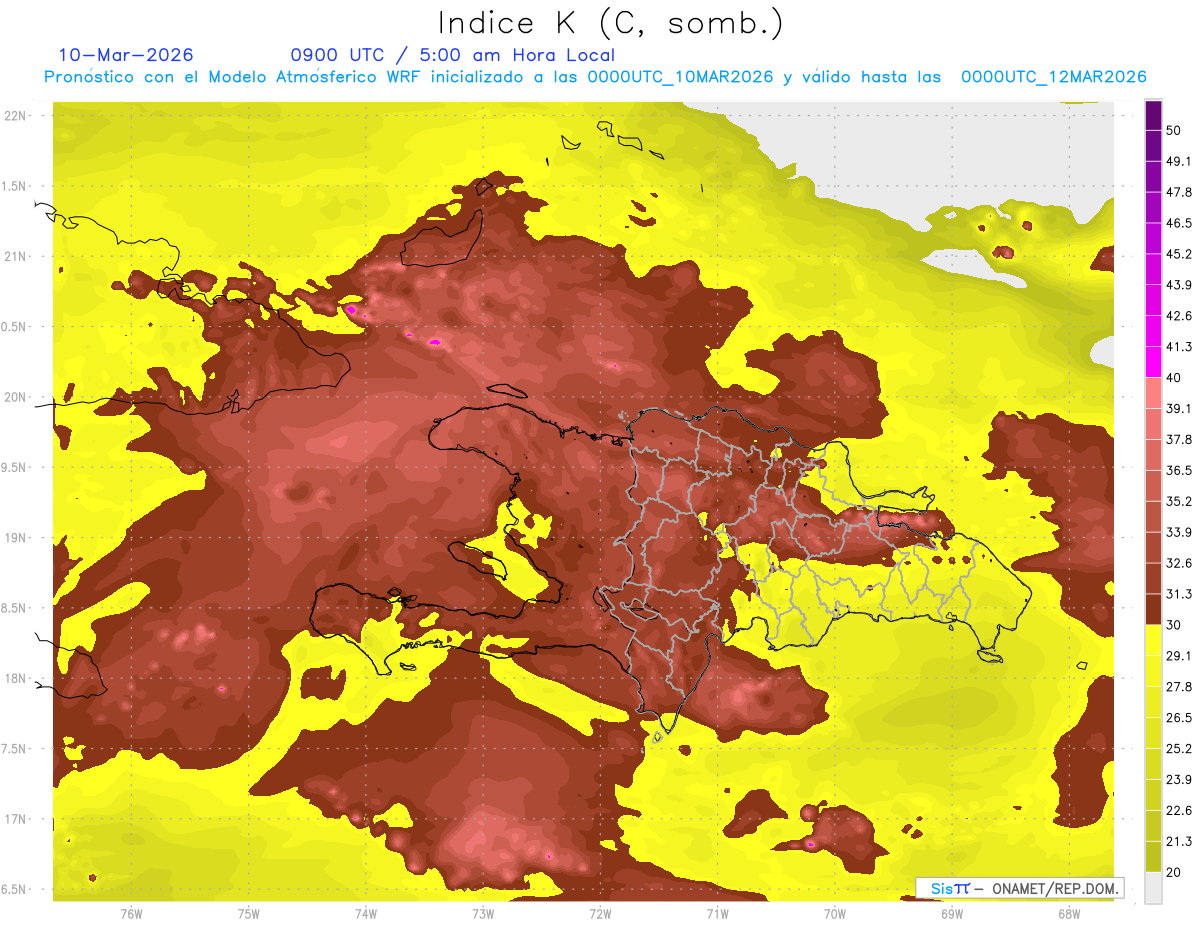Screen dimensions: 1200x927
Task: Pick the bright yellow colorbar swatch between 29.1 and 30
Action: [1153, 640]
